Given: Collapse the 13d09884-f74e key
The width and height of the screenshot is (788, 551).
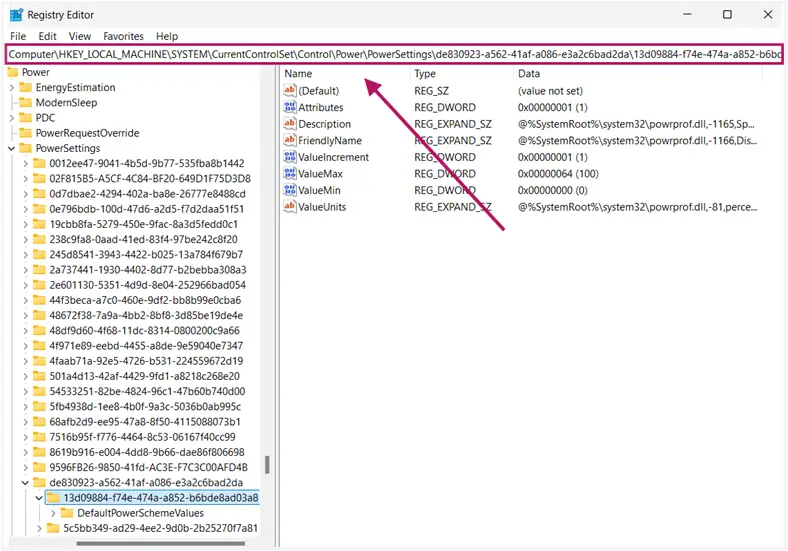Looking at the screenshot, I should (x=39, y=498).
